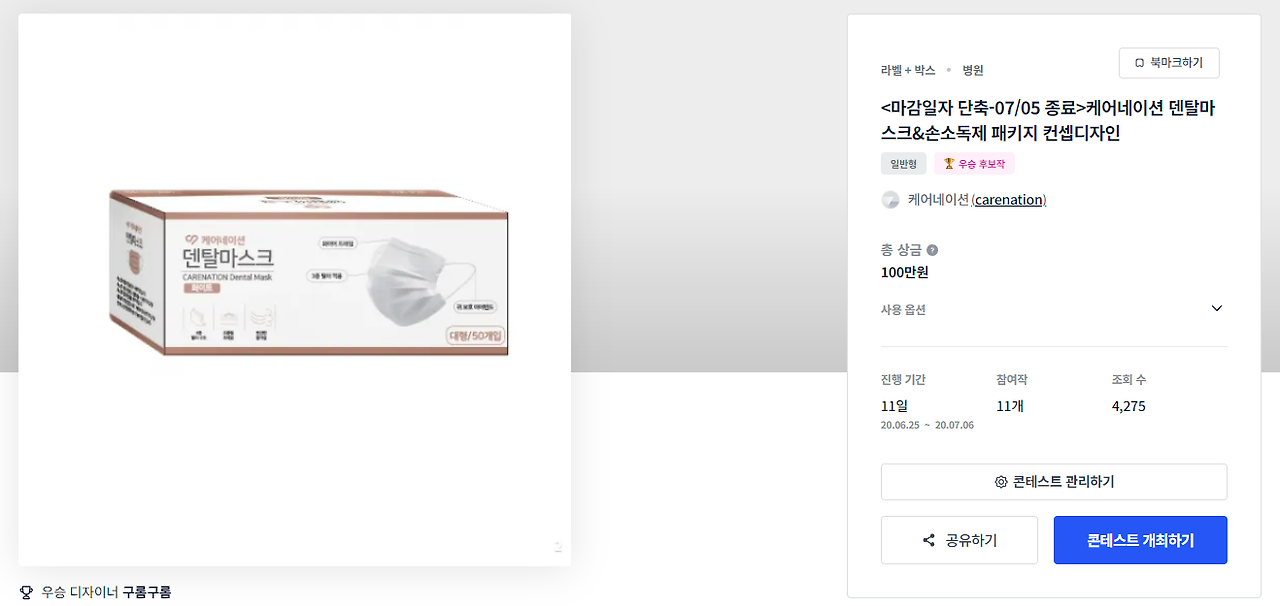
Task: Click the gear icon in 콘테스트 관리하기
Action: click(x=1001, y=482)
